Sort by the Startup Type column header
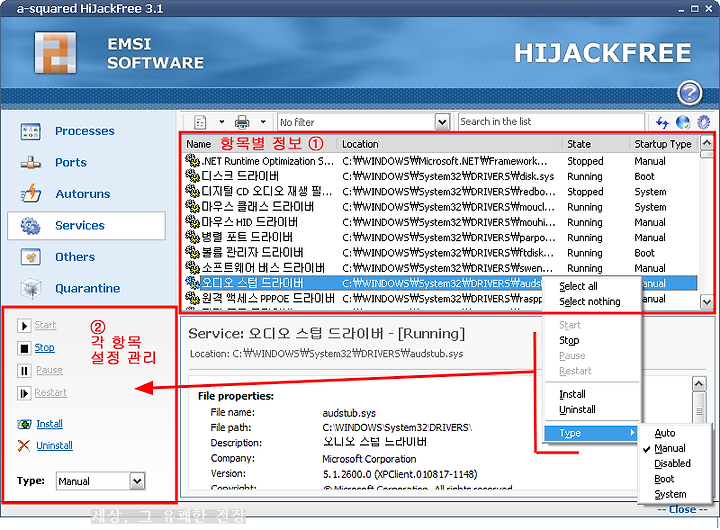720x530 pixels. tap(664, 144)
